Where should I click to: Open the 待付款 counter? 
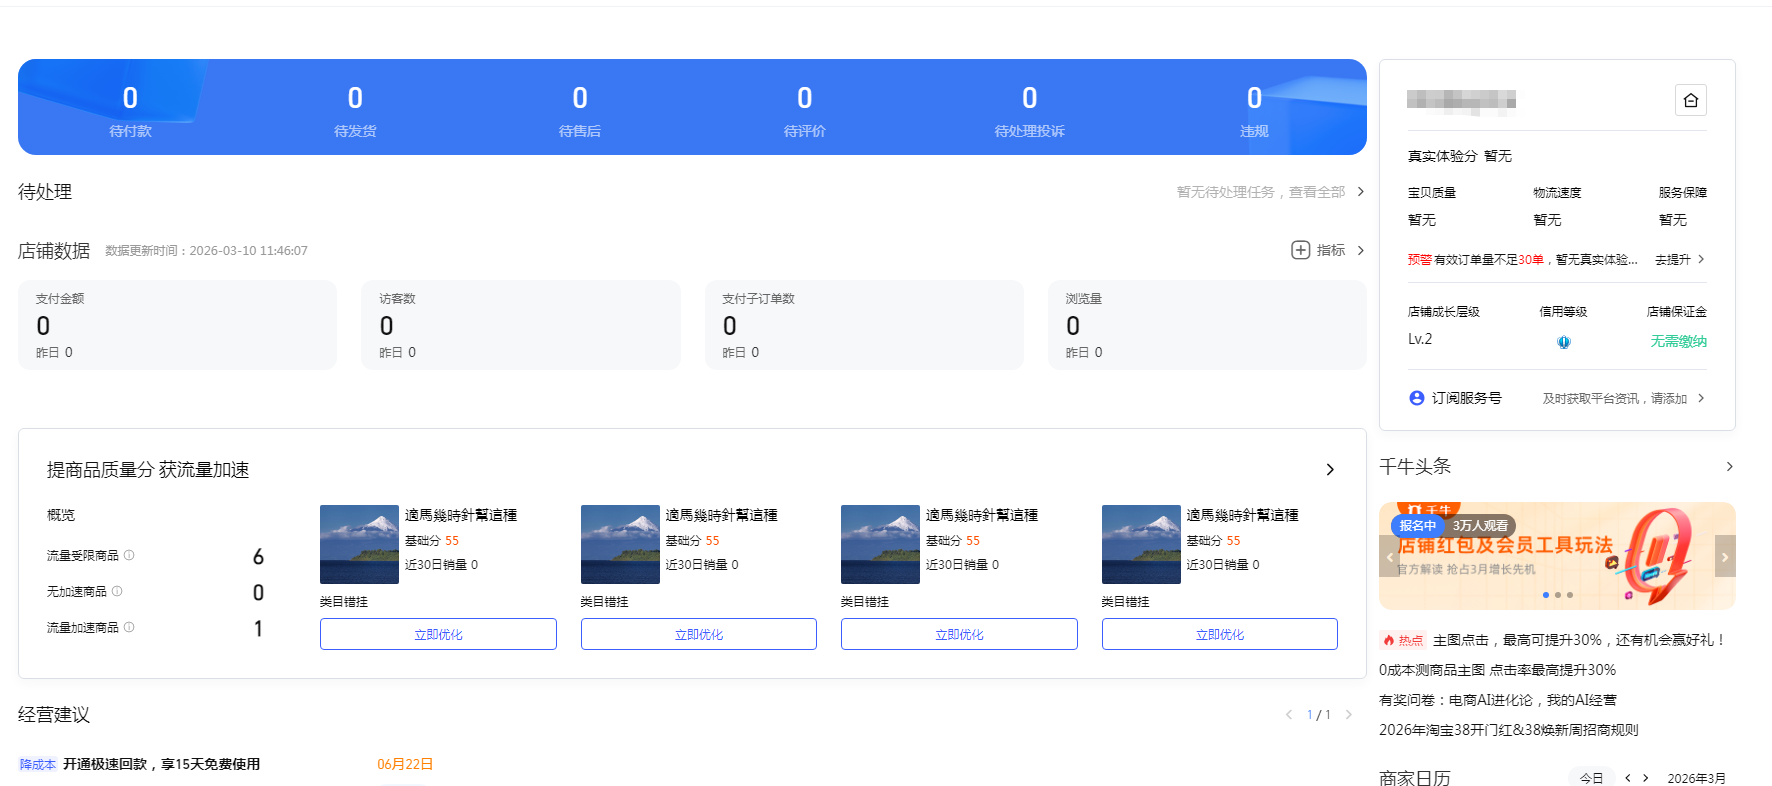point(130,110)
